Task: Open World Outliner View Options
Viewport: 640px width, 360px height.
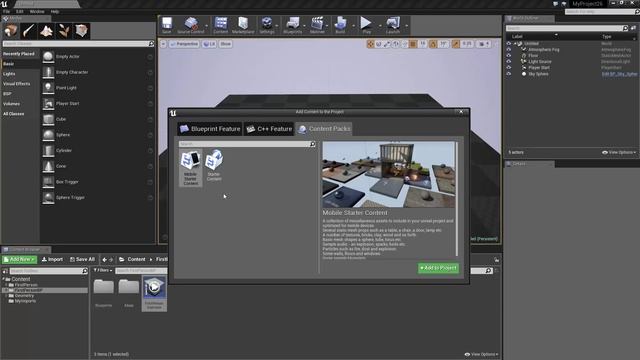Action: click(x=619, y=152)
